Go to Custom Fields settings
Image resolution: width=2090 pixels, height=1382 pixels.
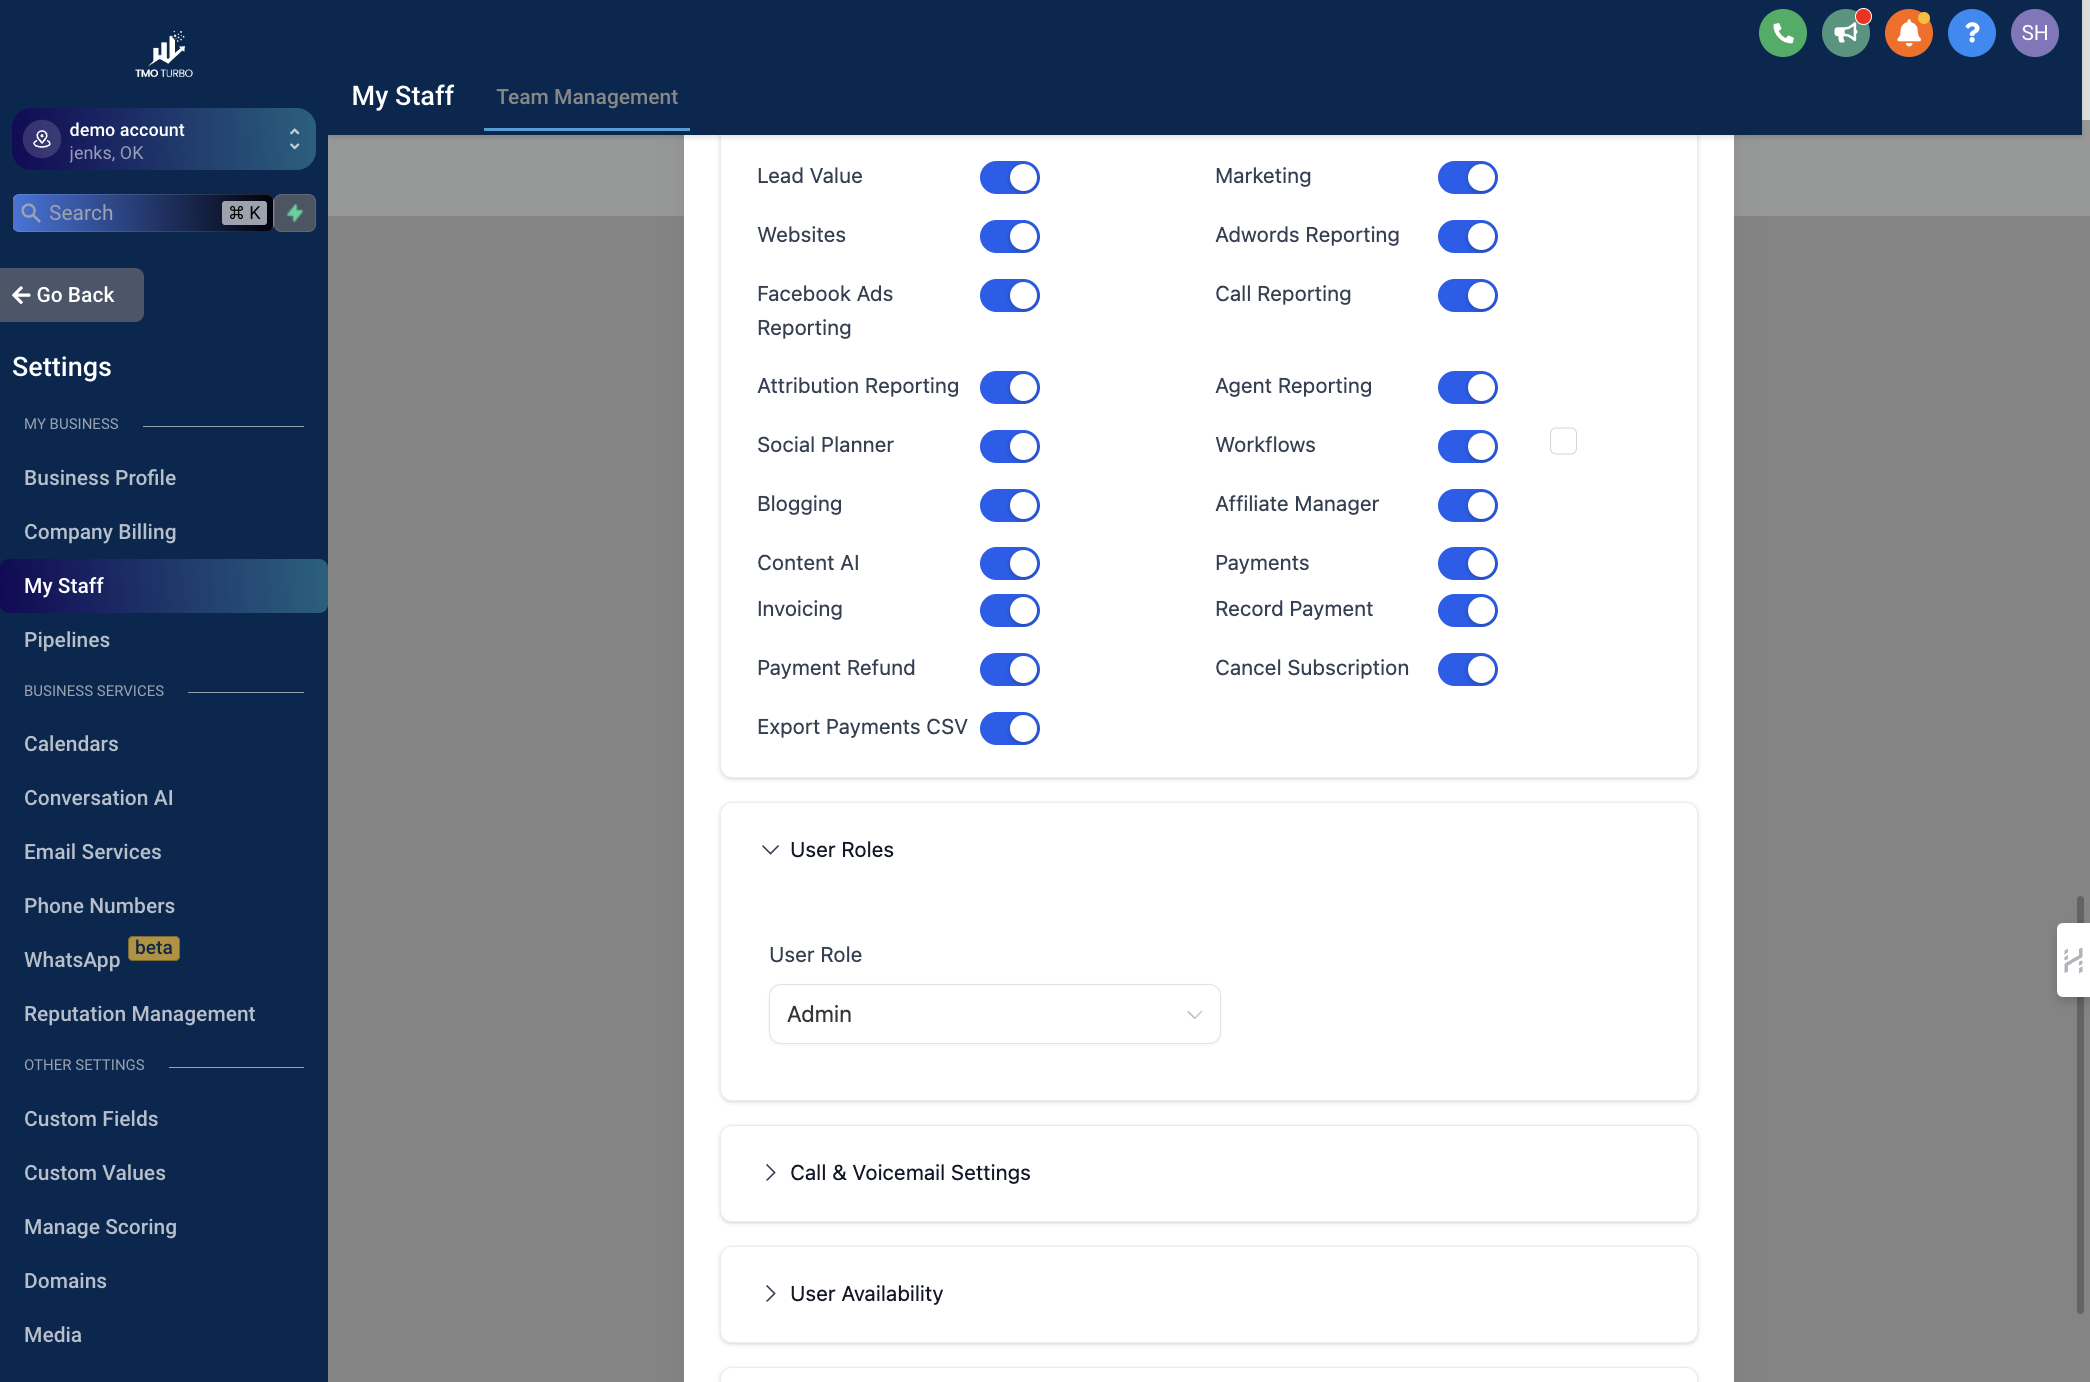point(91,1119)
